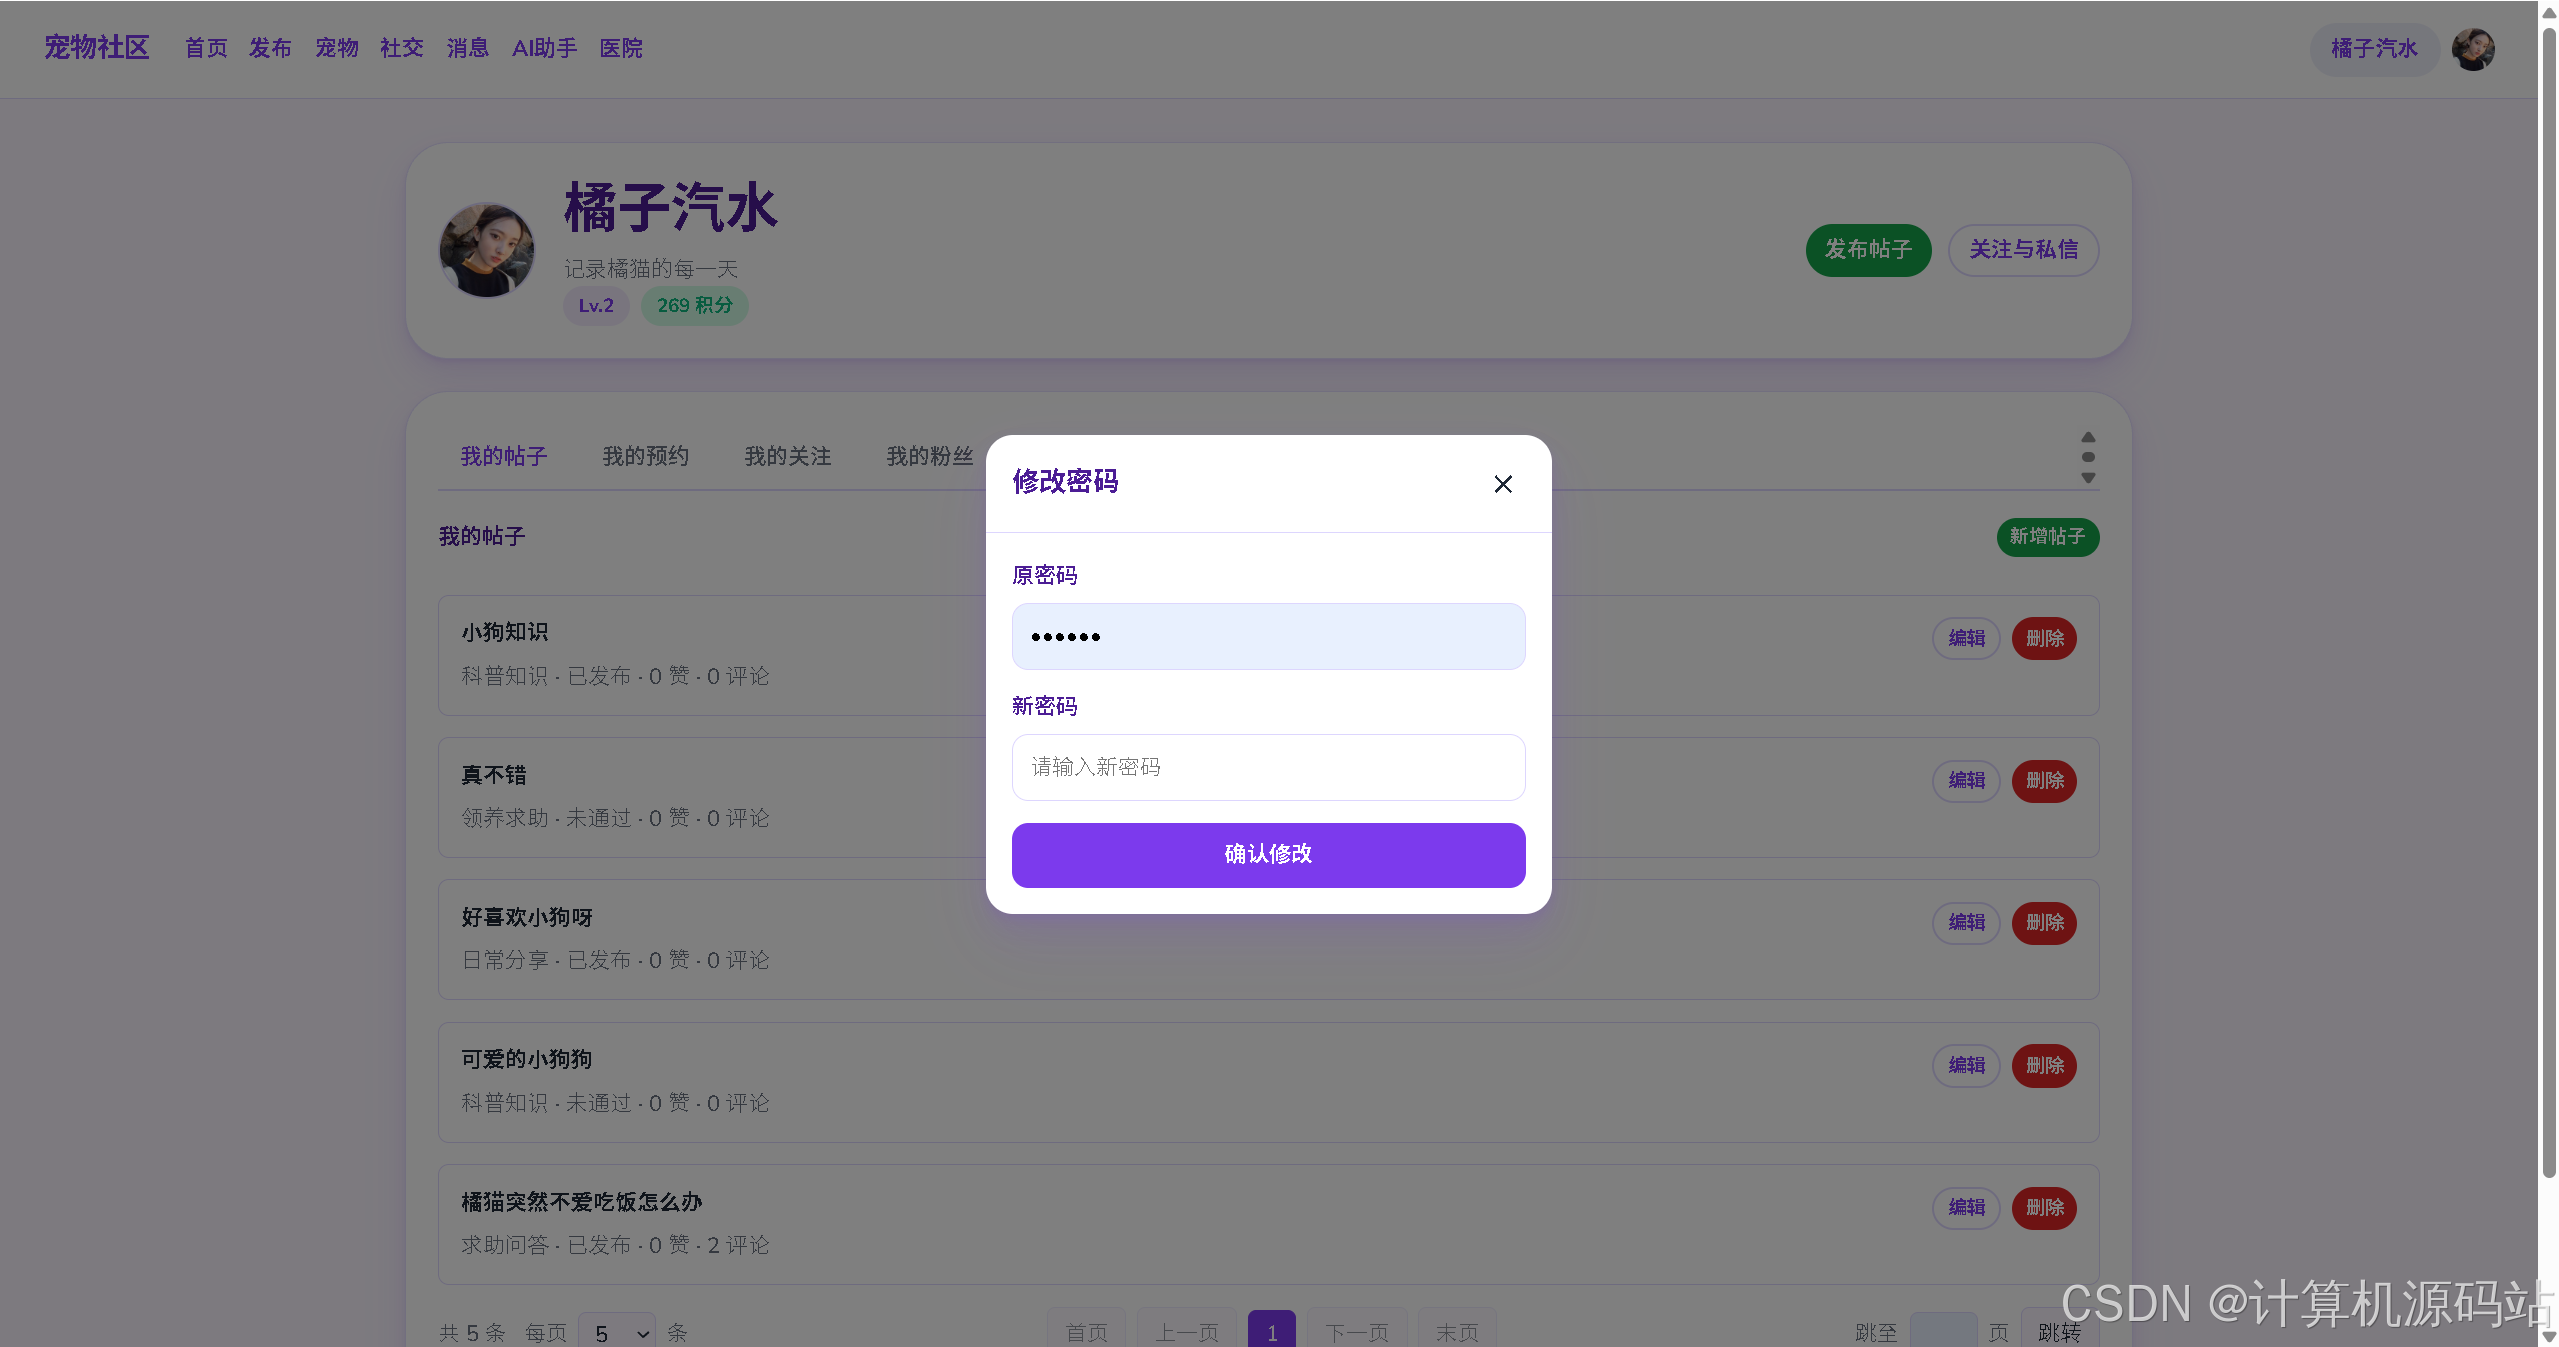Click the 橘子汽水 username pill at top right
Viewport: 2559px width, 1347px height.
pyautogui.click(x=2374, y=49)
